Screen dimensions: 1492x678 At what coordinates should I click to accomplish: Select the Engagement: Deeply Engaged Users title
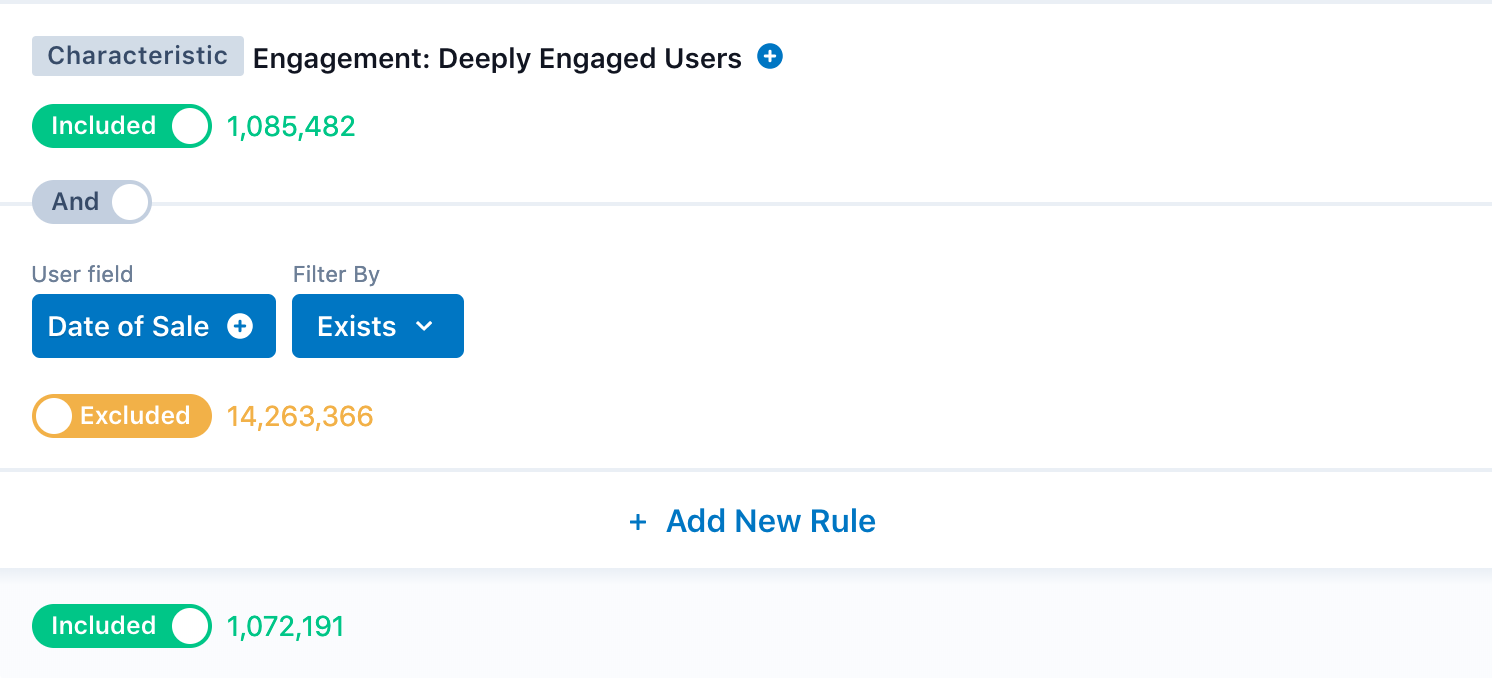click(x=497, y=59)
